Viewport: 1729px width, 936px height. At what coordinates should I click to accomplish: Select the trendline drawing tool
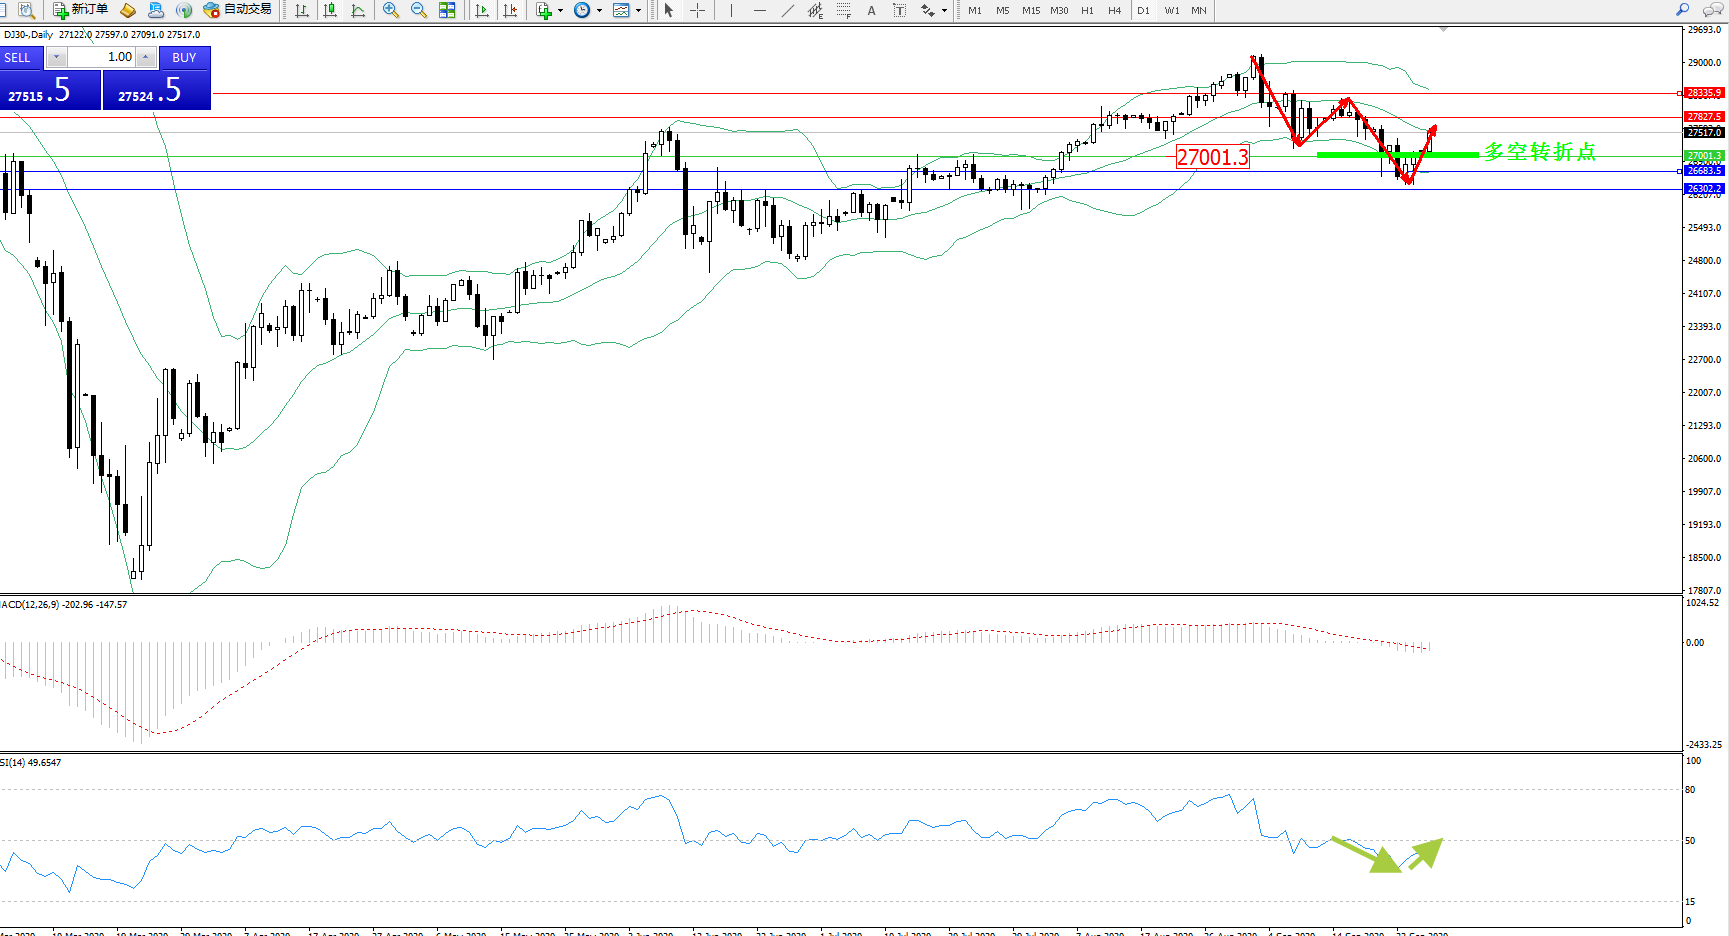[788, 10]
